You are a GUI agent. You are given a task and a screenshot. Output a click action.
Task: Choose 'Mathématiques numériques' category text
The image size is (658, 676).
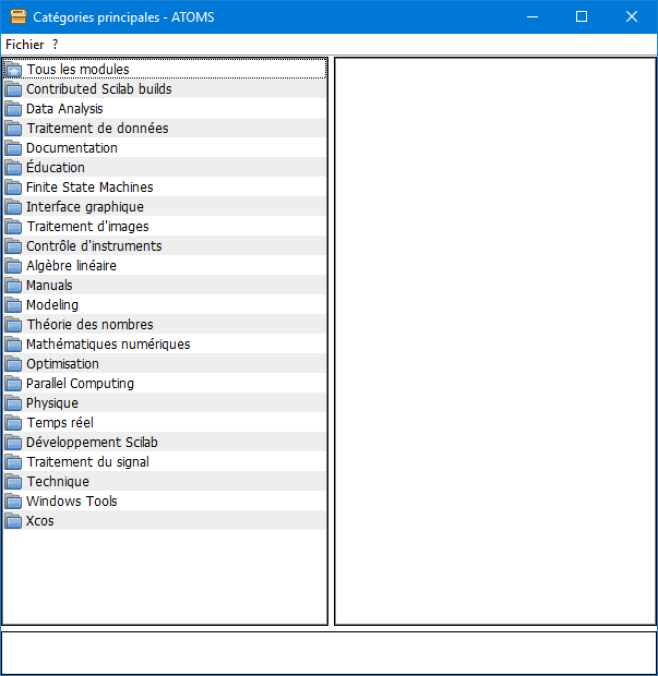(x=108, y=344)
